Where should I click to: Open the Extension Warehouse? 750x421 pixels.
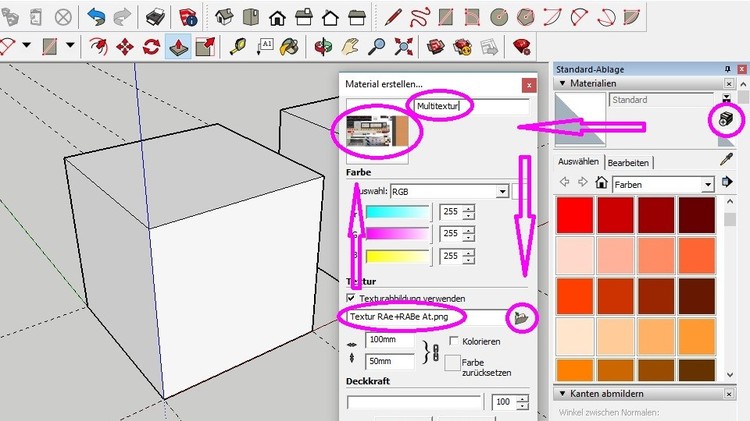(463, 47)
